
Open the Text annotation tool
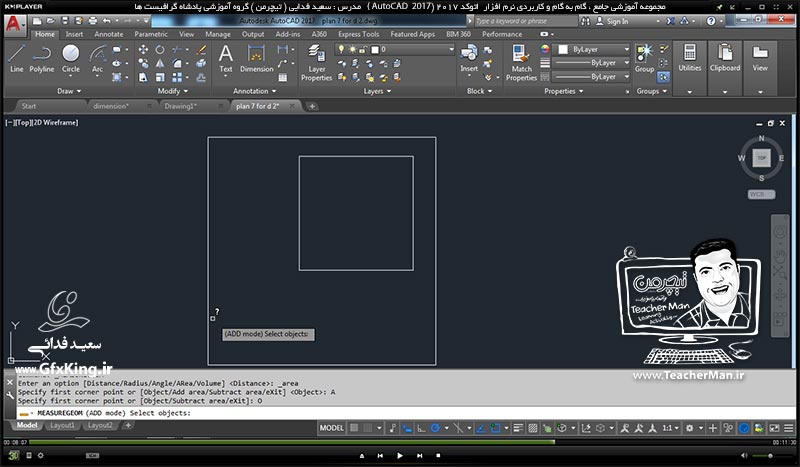(x=226, y=58)
